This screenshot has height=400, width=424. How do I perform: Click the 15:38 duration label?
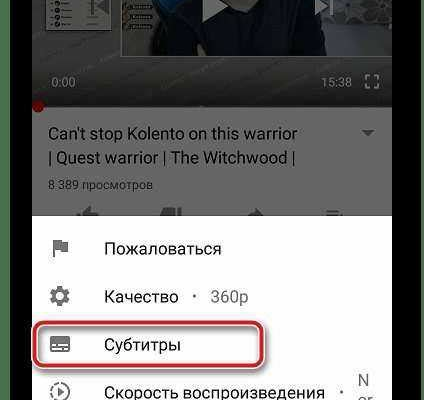pyautogui.click(x=336, y=82)
